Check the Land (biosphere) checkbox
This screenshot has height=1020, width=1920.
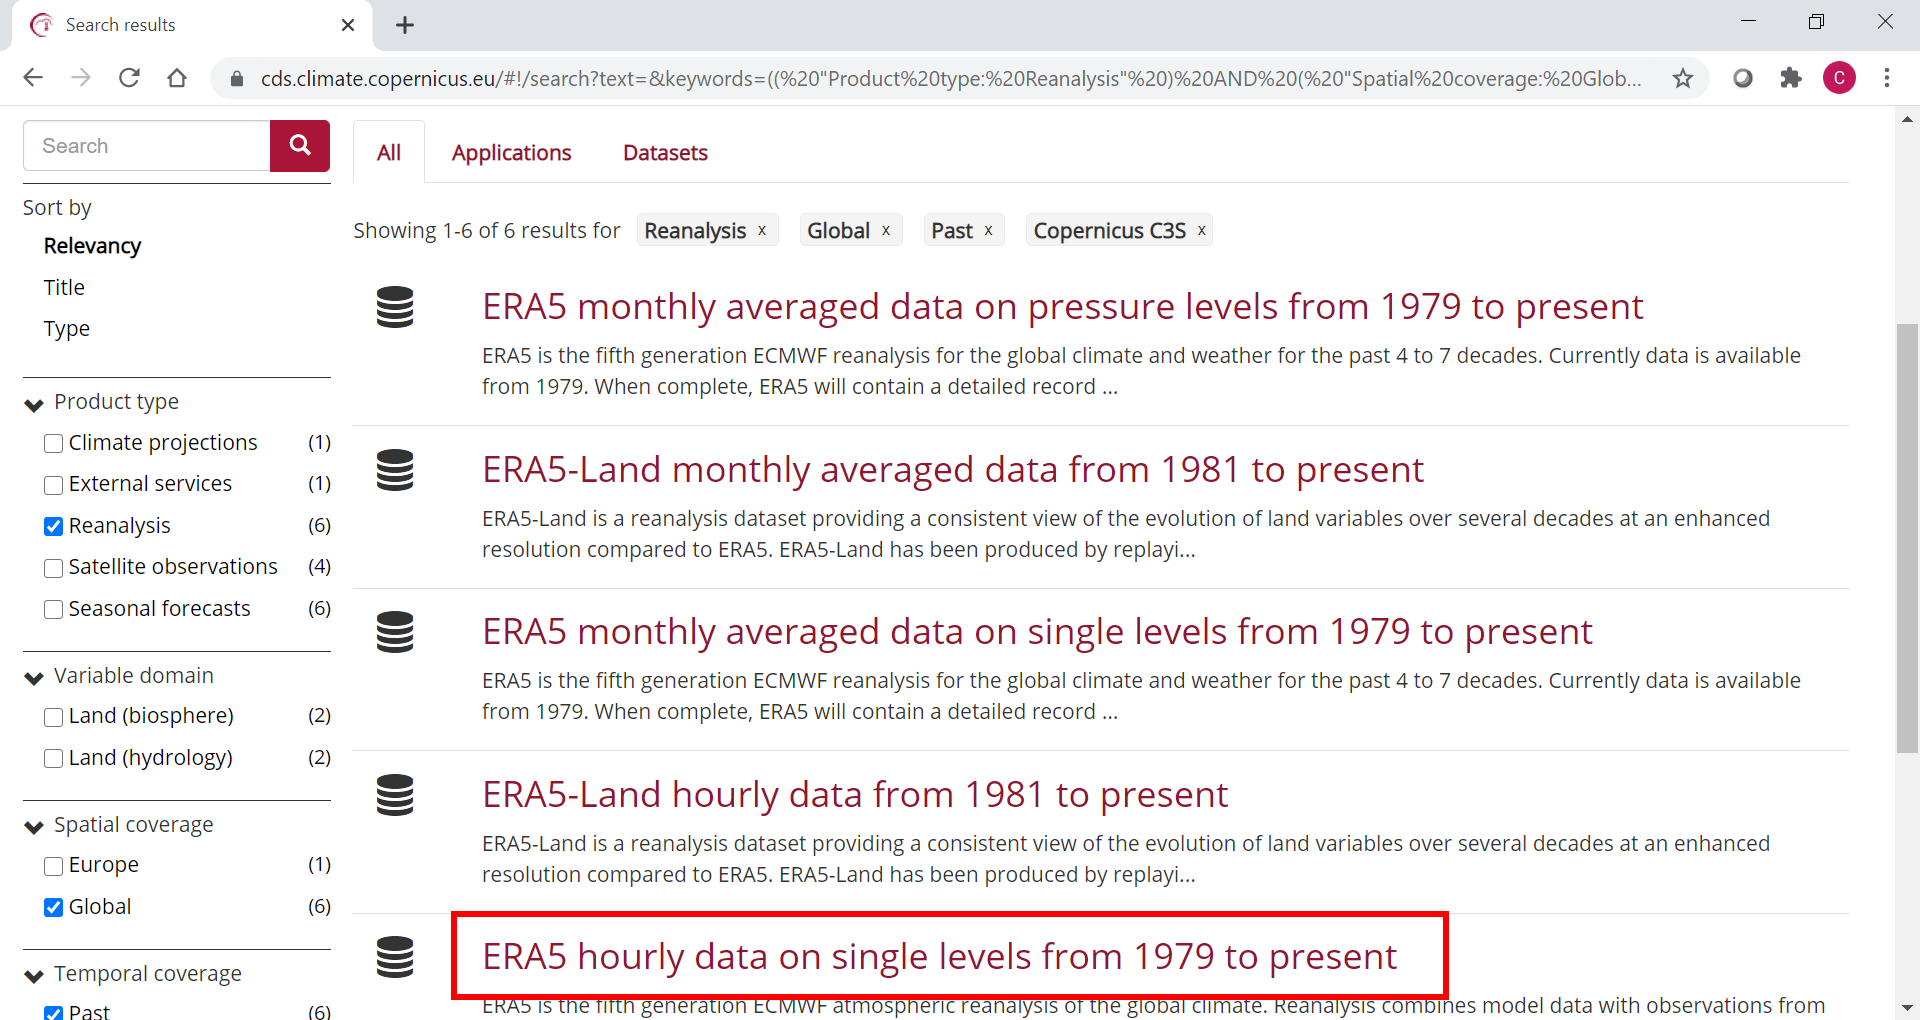pos(54,717)
